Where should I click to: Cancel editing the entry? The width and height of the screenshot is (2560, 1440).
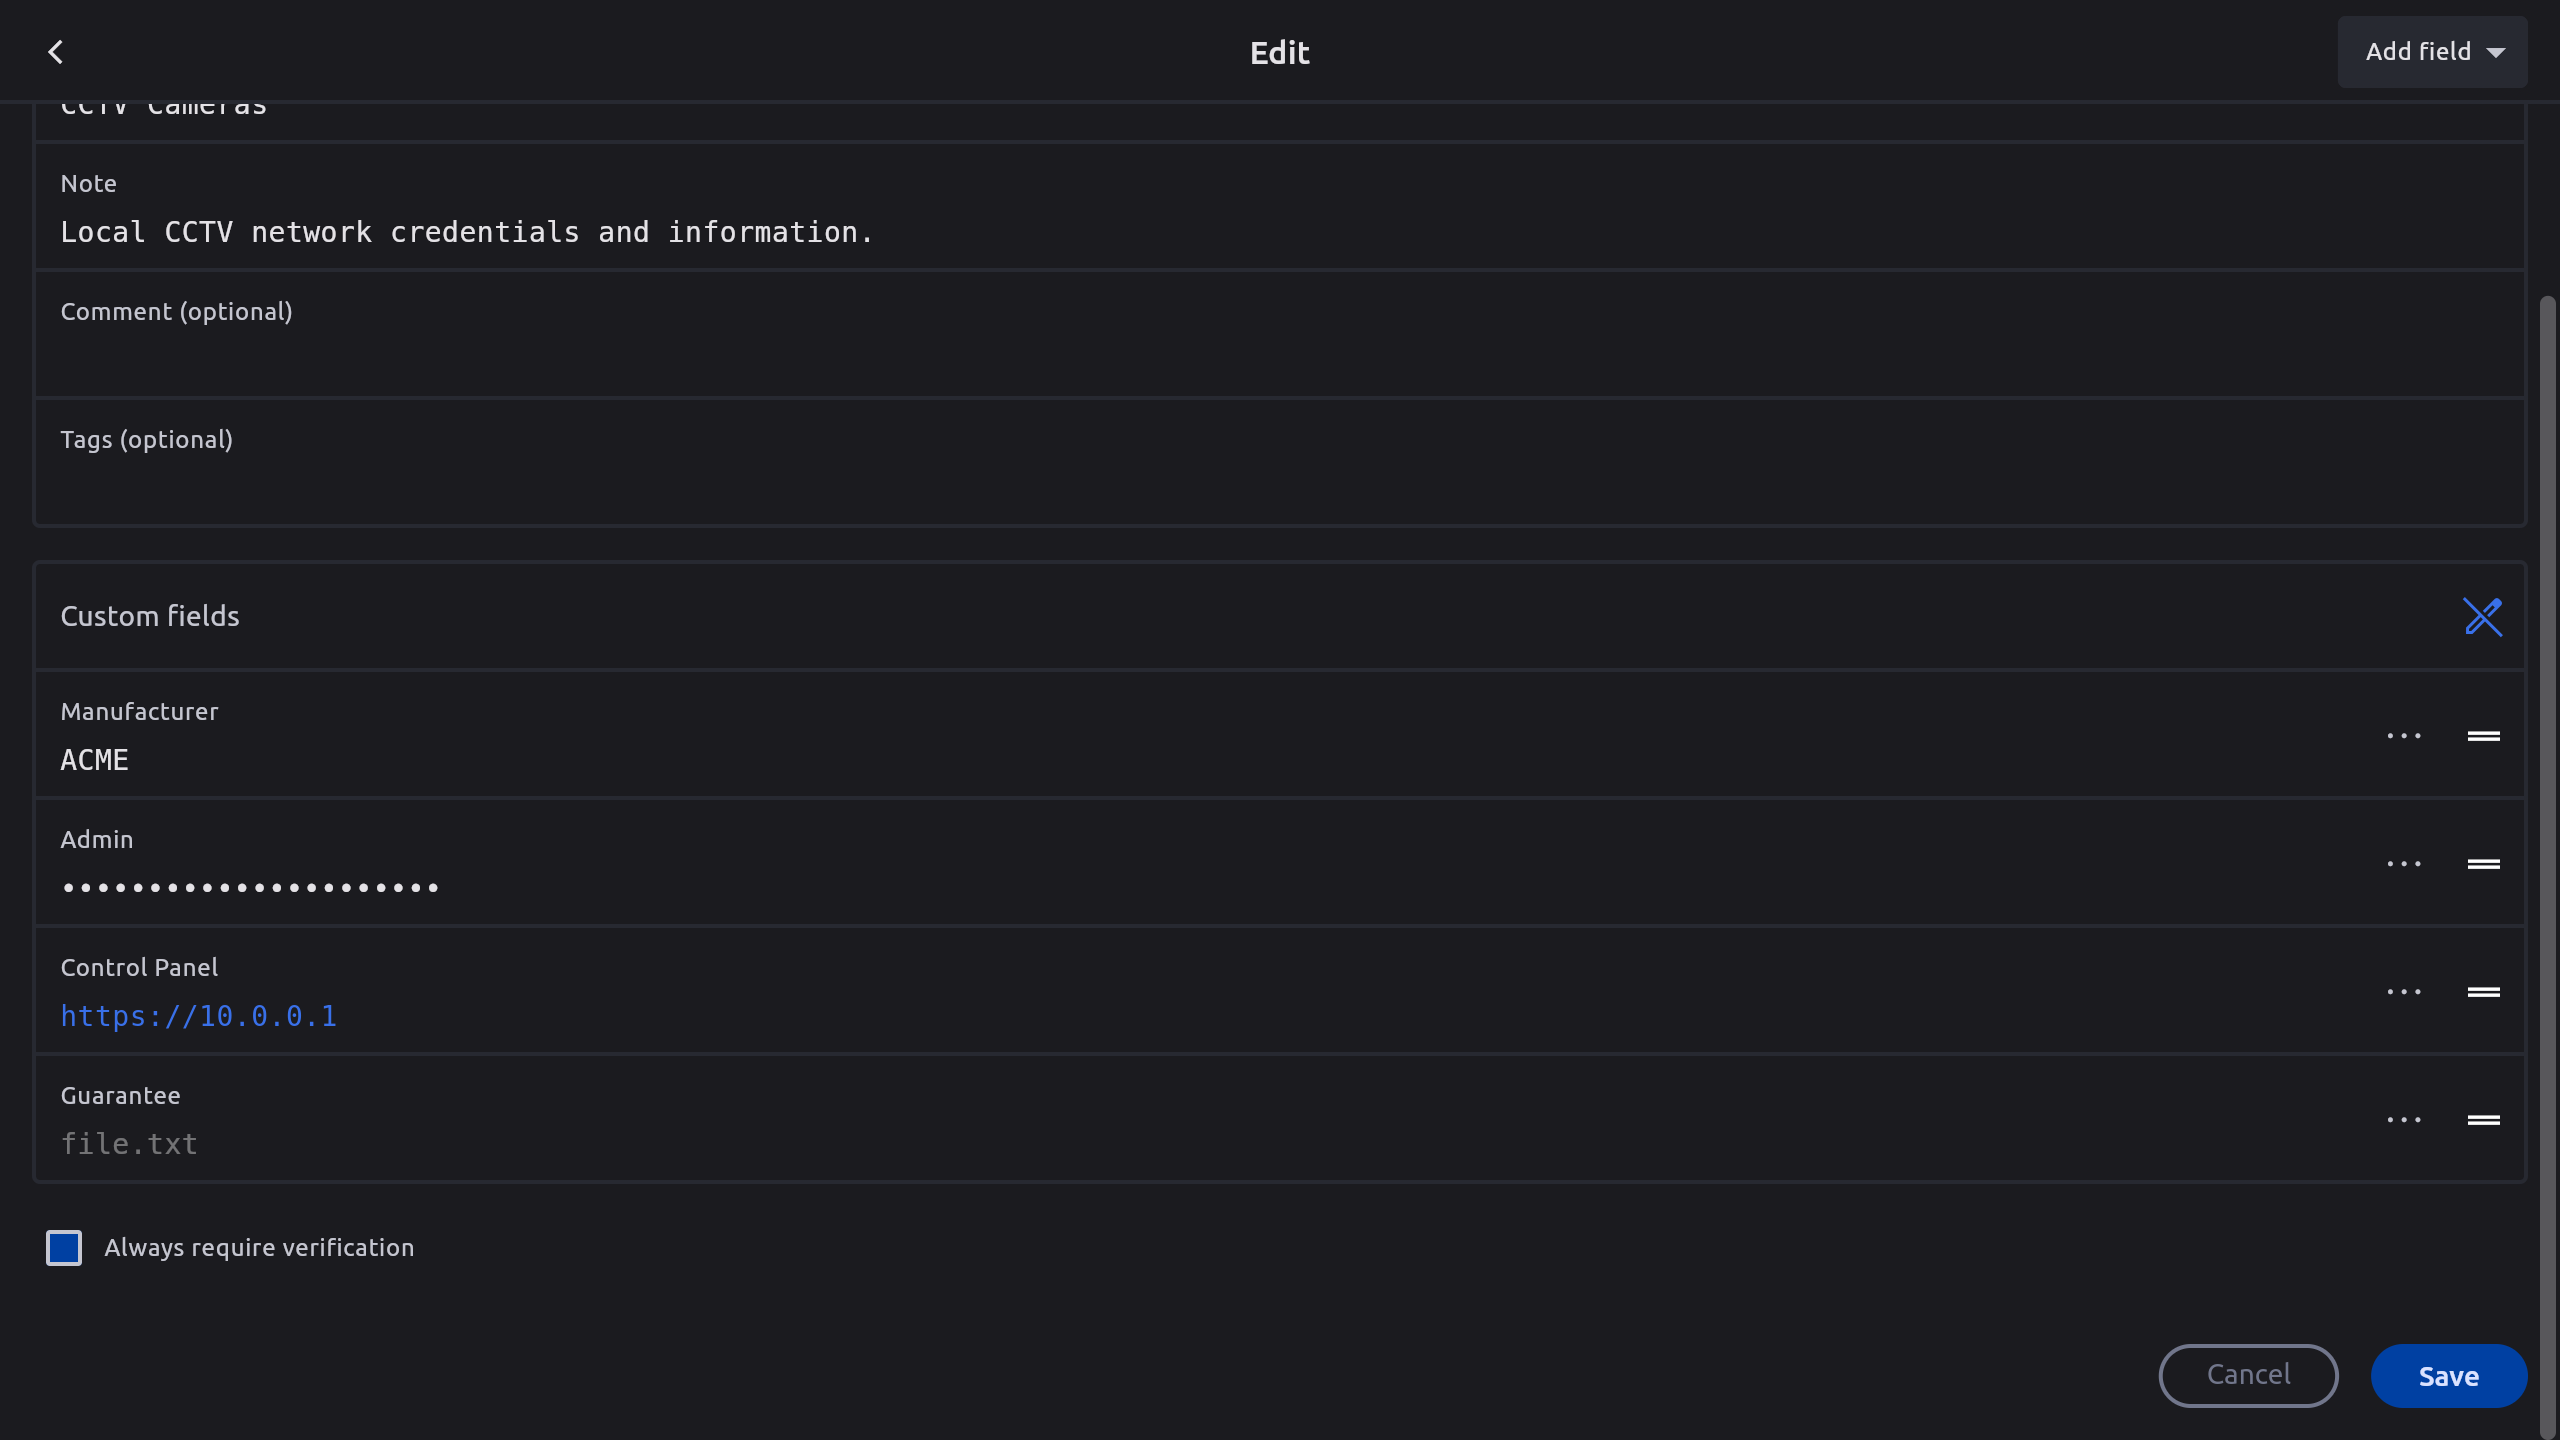[x=2248, y=1376]
